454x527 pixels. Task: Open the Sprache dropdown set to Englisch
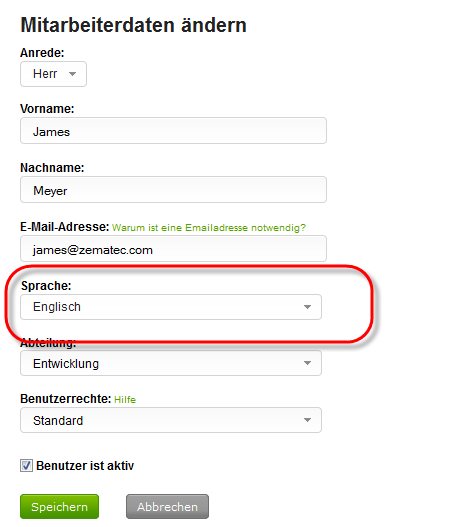171,307
